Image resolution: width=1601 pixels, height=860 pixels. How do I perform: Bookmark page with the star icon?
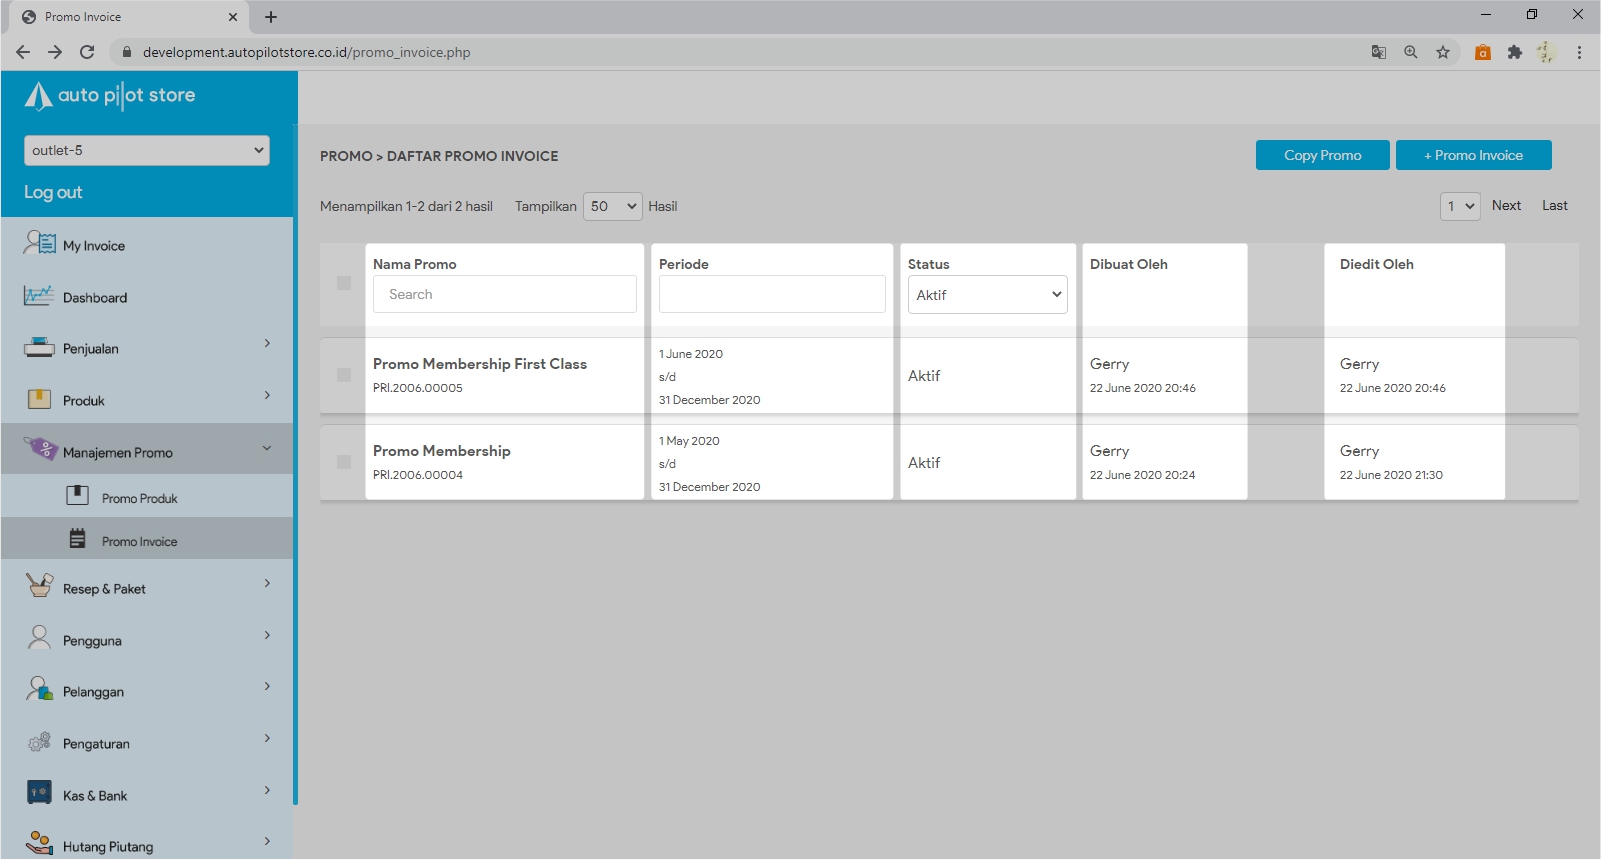pos(1442,52)
